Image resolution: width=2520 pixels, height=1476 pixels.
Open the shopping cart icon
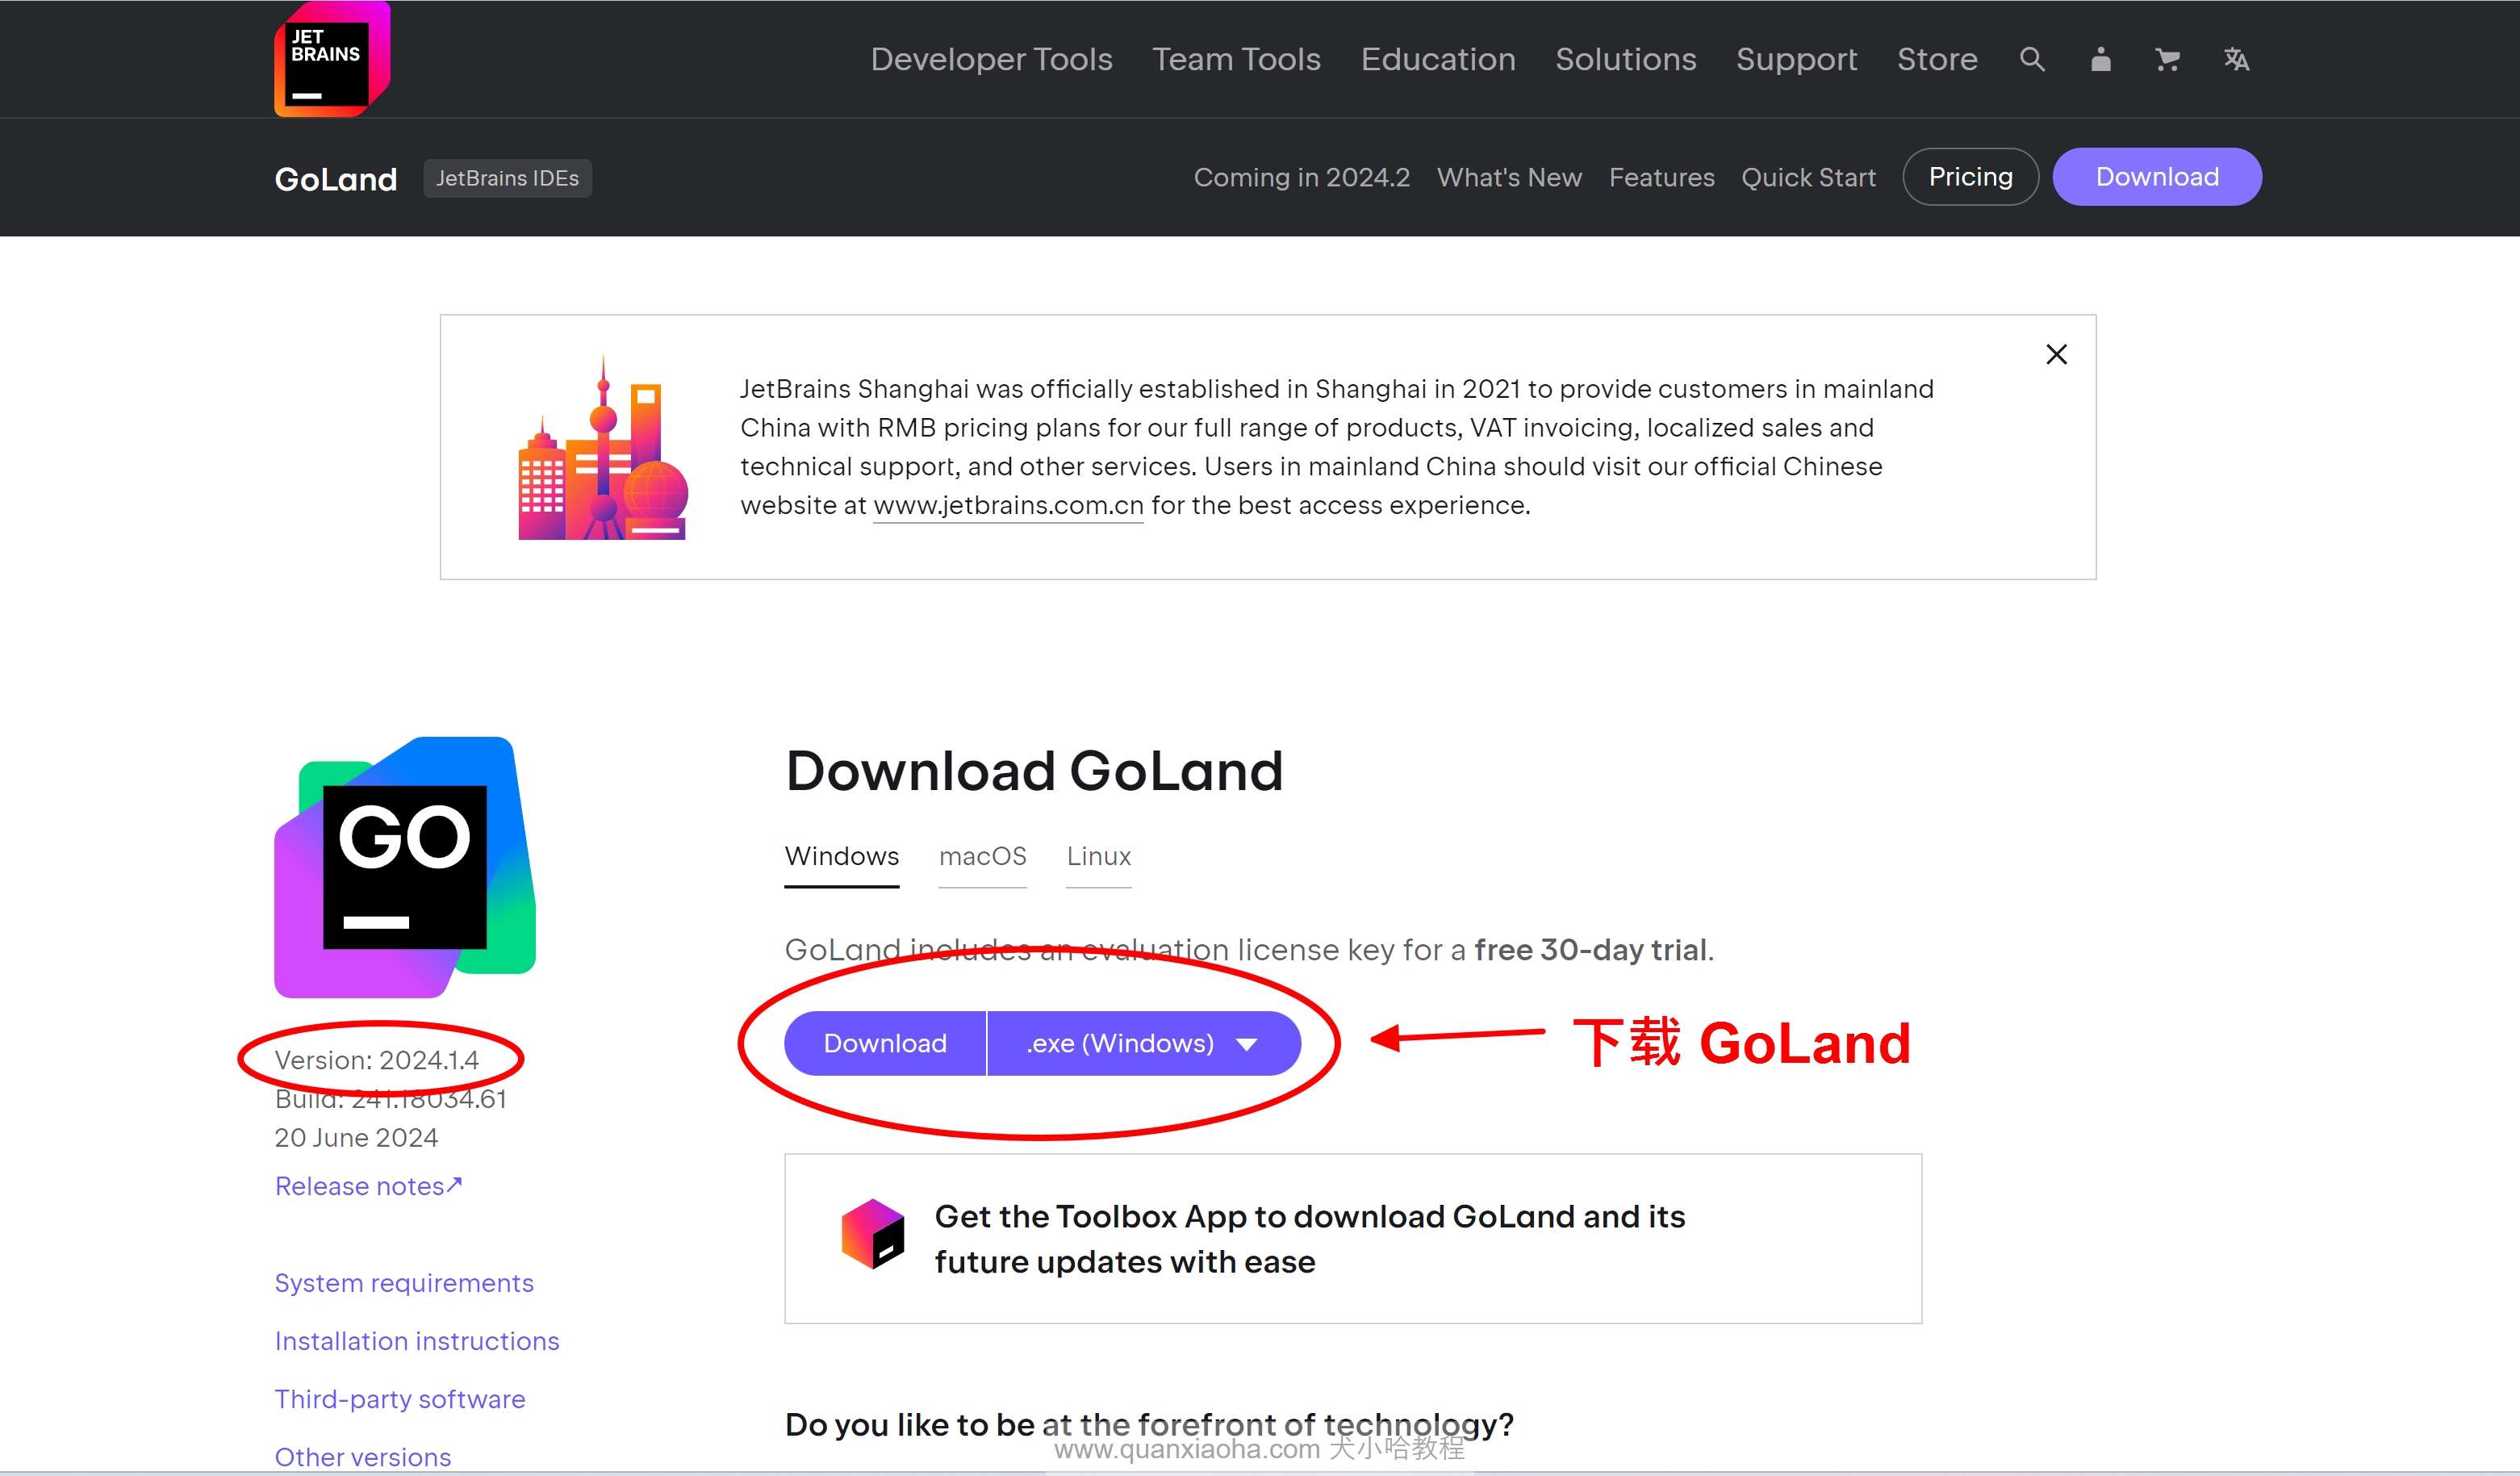click(2167, 59)
